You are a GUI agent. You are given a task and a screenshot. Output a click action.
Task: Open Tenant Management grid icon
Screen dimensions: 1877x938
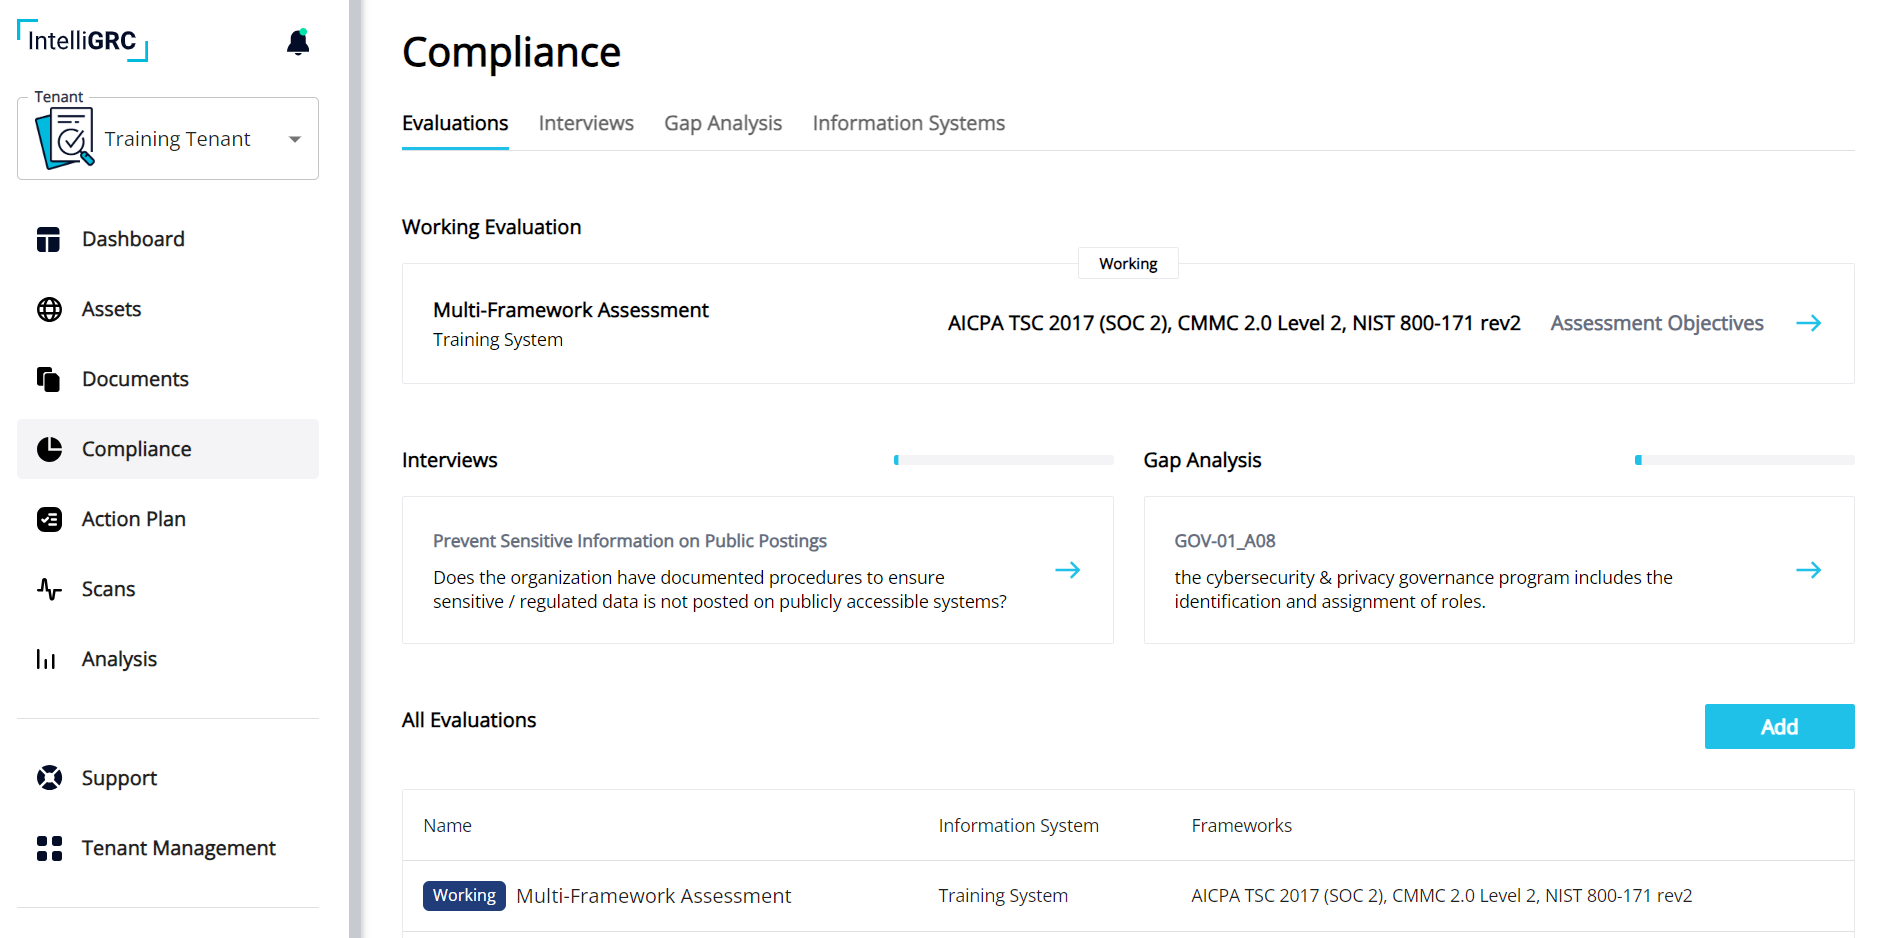coord(49,848)
